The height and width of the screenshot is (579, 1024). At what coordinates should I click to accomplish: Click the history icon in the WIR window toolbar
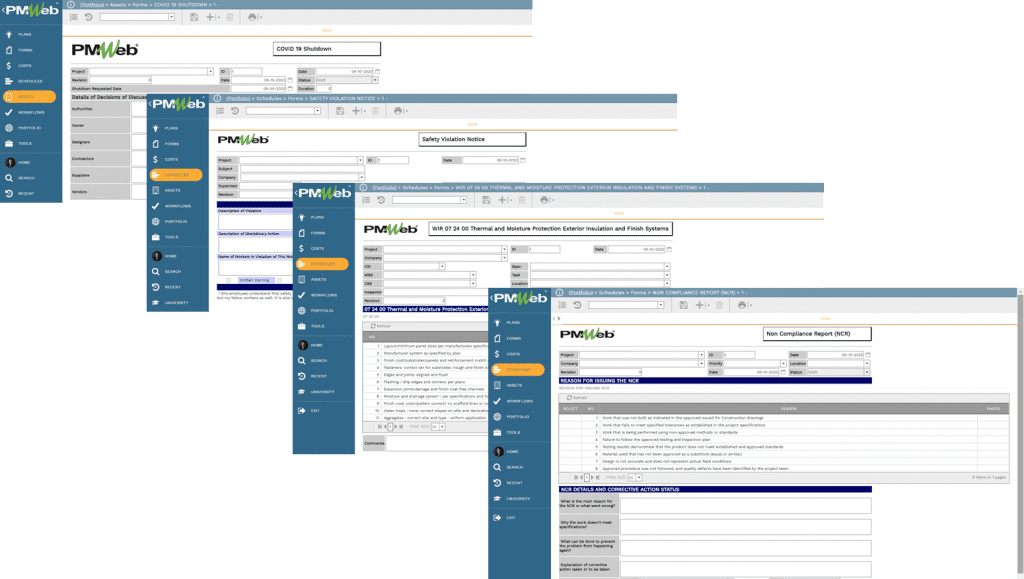click(x=381, y=200)
